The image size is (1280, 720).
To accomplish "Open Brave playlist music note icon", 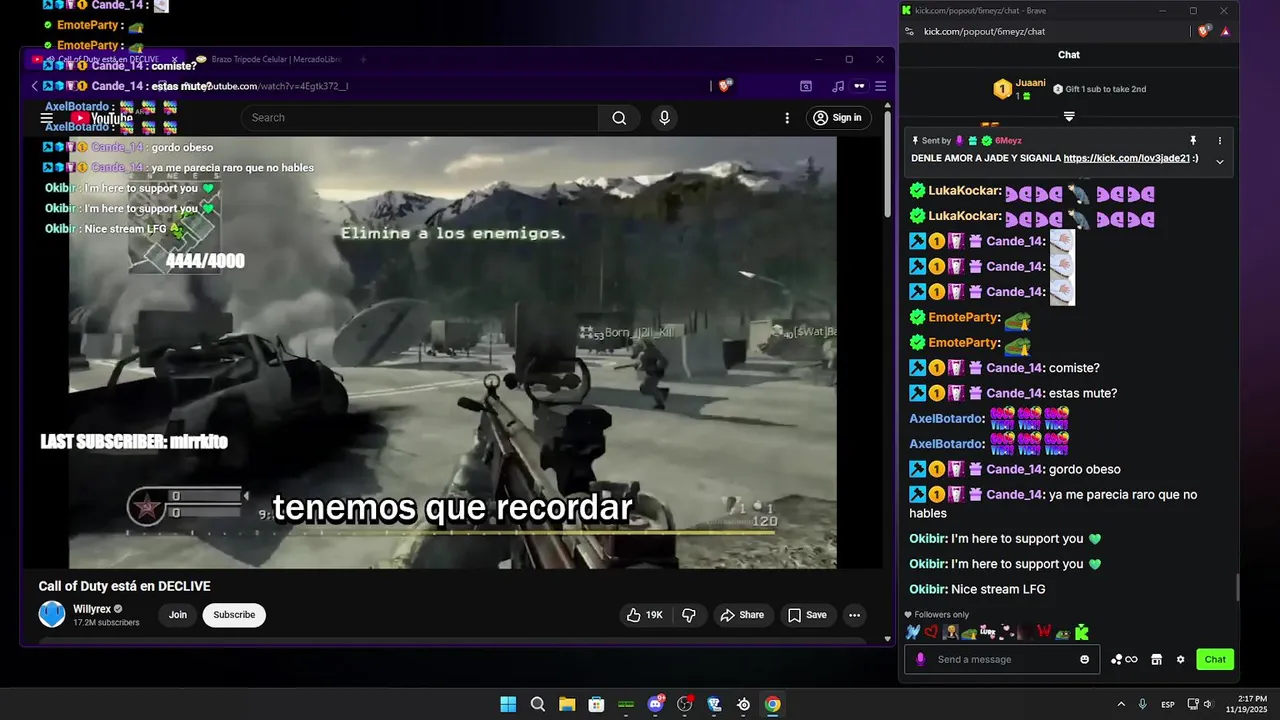I will point(838,86).
